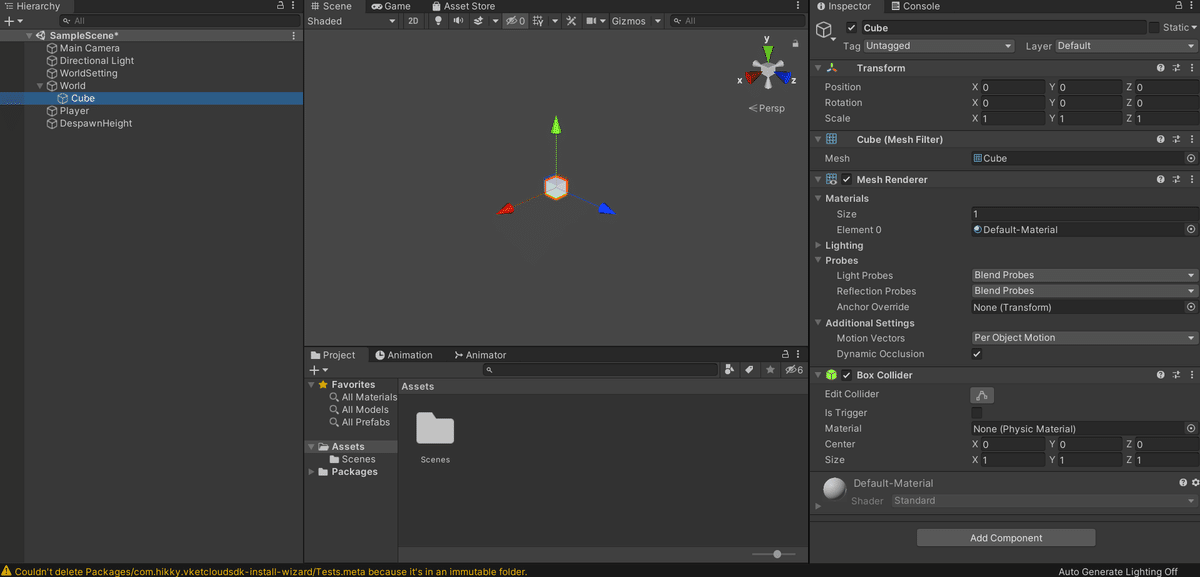Click the scene camera settings icon

click(592, 21)
